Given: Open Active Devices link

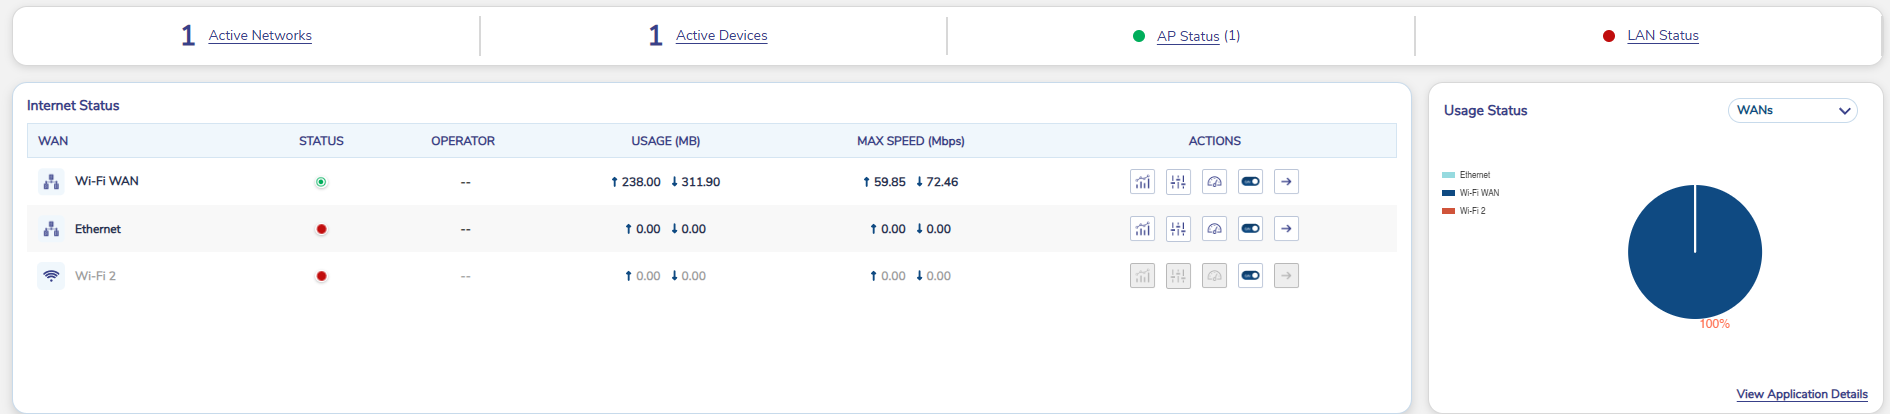Looking at the screenshot, I should tap(721, 36).
